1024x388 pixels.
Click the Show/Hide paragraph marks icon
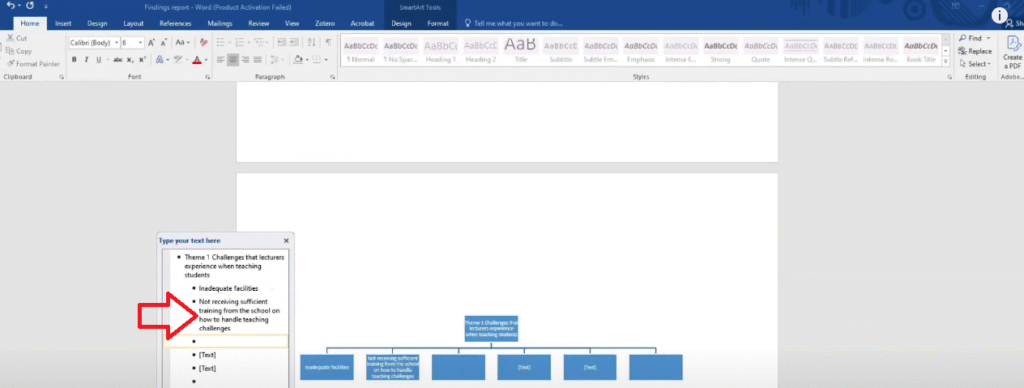pyautogui.click(x=328, y=42)
